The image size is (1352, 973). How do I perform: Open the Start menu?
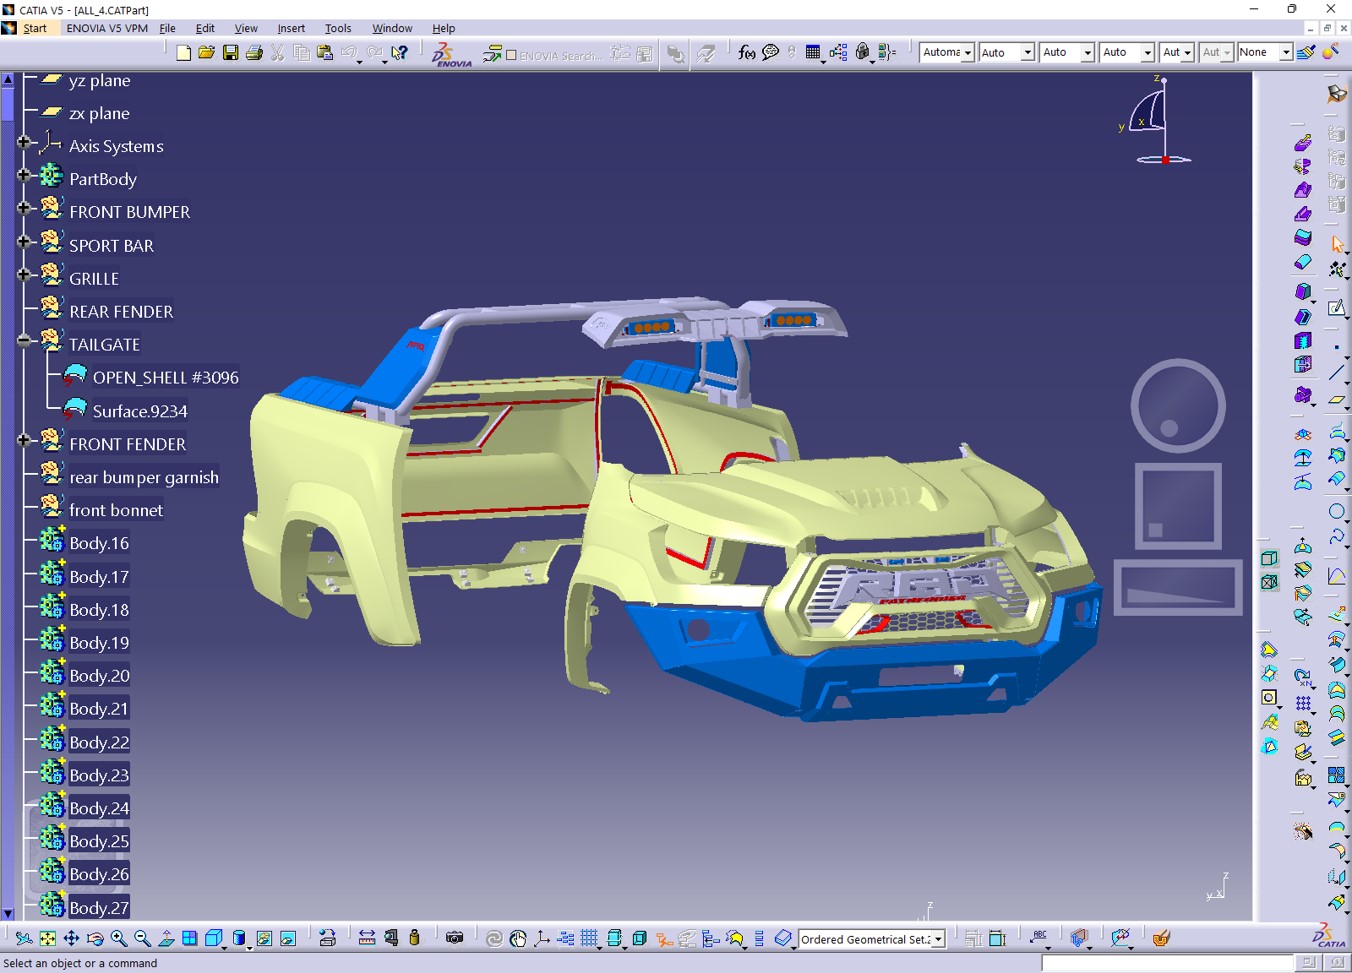click(35, 28)
